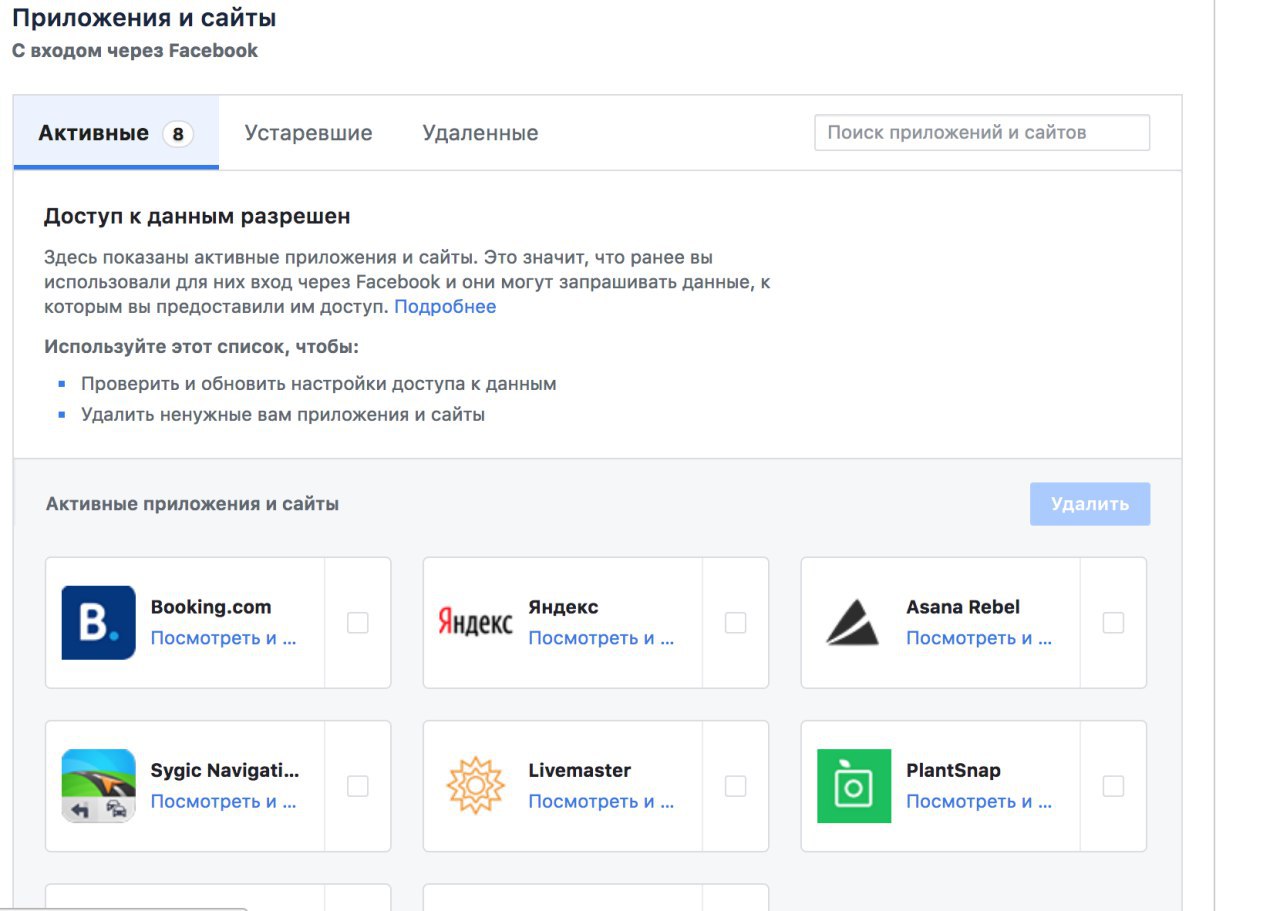The height and width of the screenshot is (911, 1280).
Task: Click the Asana Rebel app name
Action: point(963,607)
